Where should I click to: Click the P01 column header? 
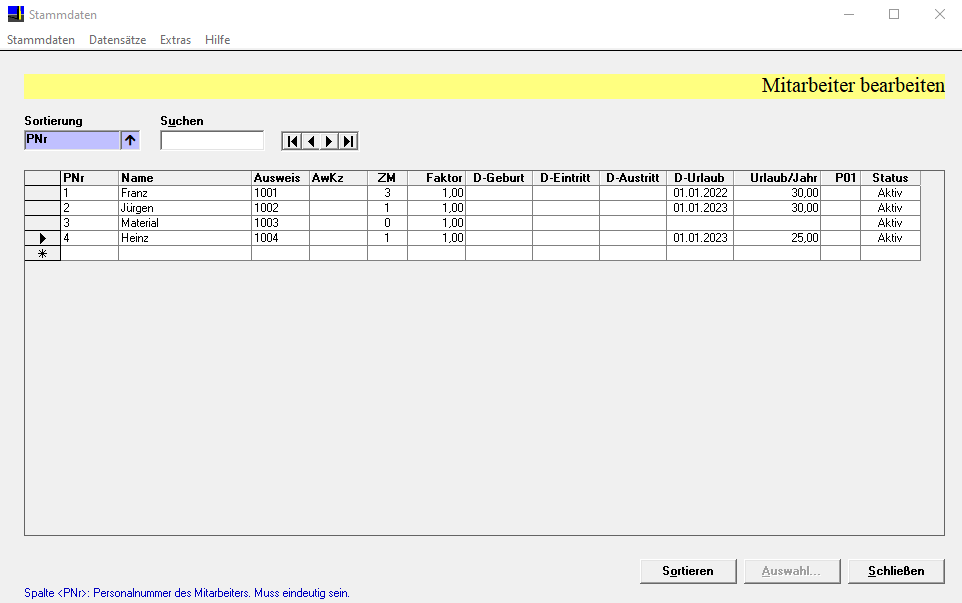841,178
